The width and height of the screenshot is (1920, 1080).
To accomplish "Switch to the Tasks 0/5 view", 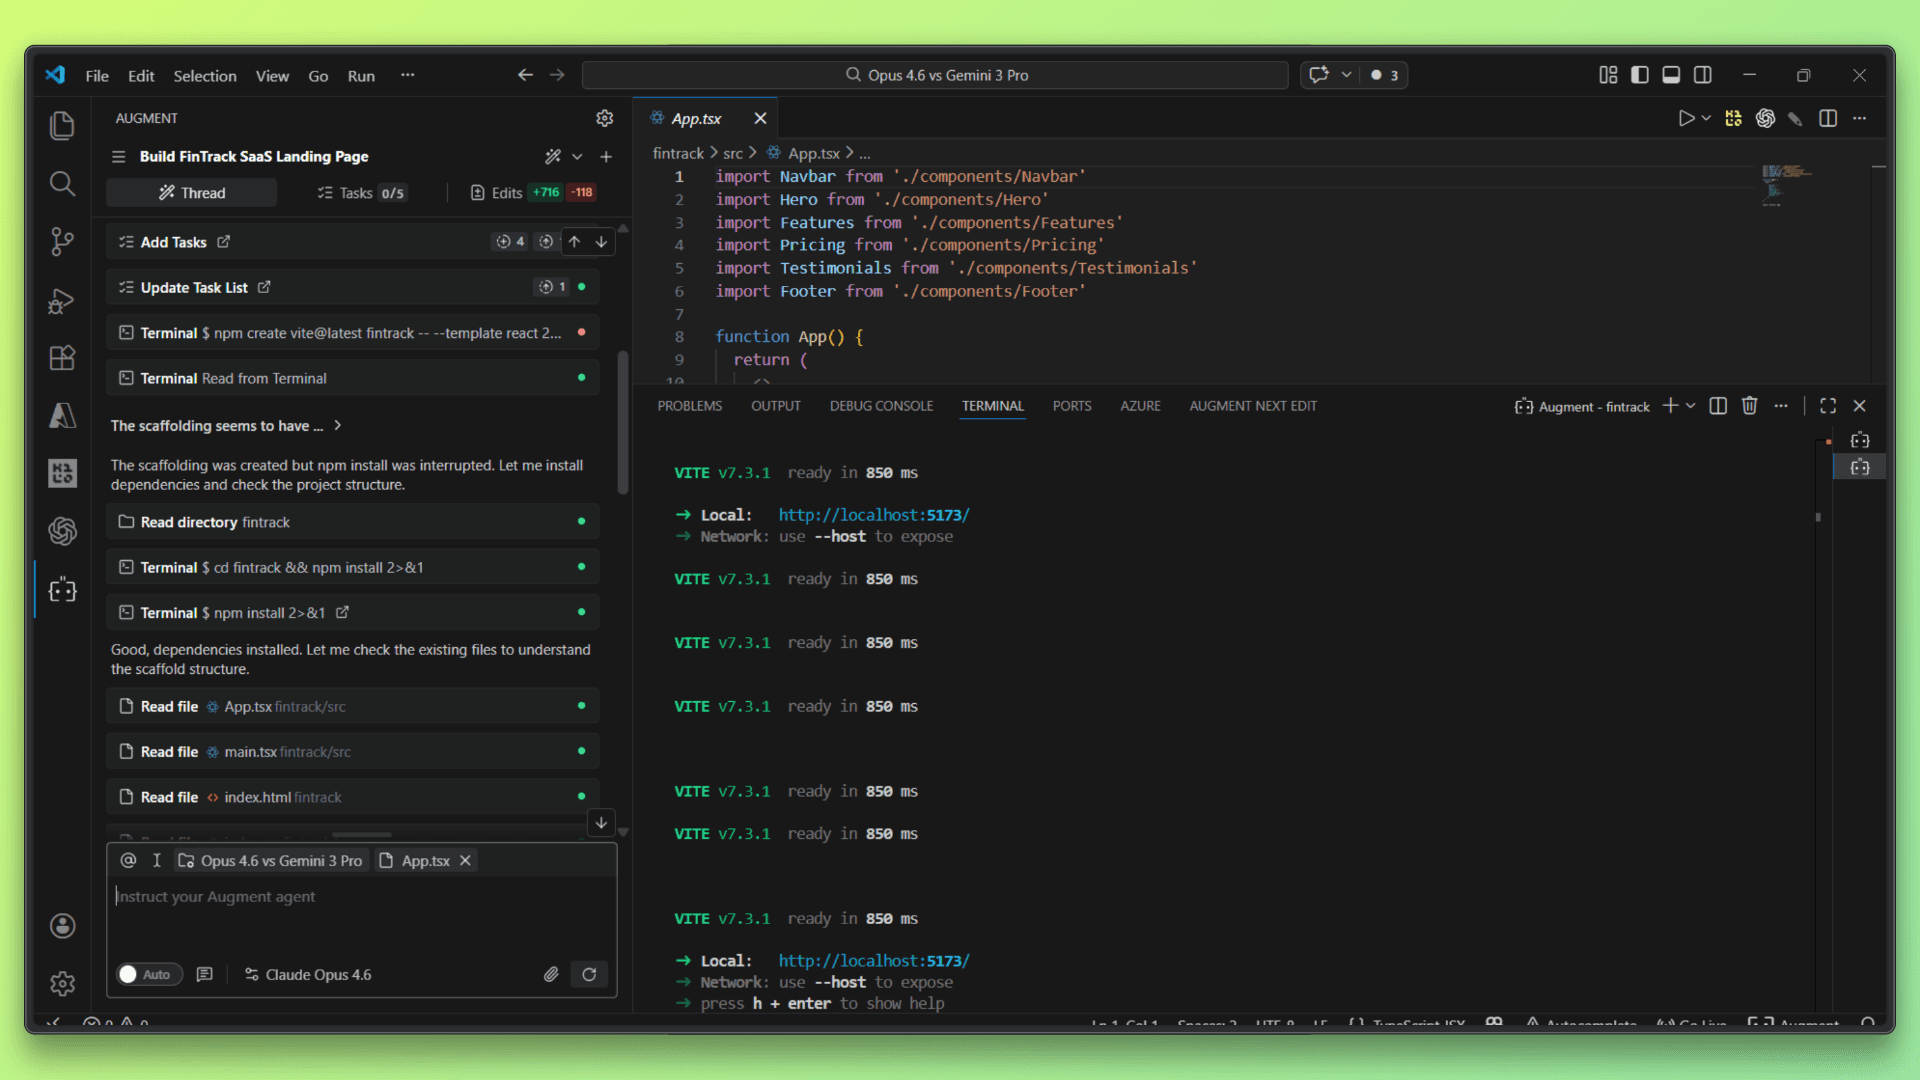I will coord(361,193).
